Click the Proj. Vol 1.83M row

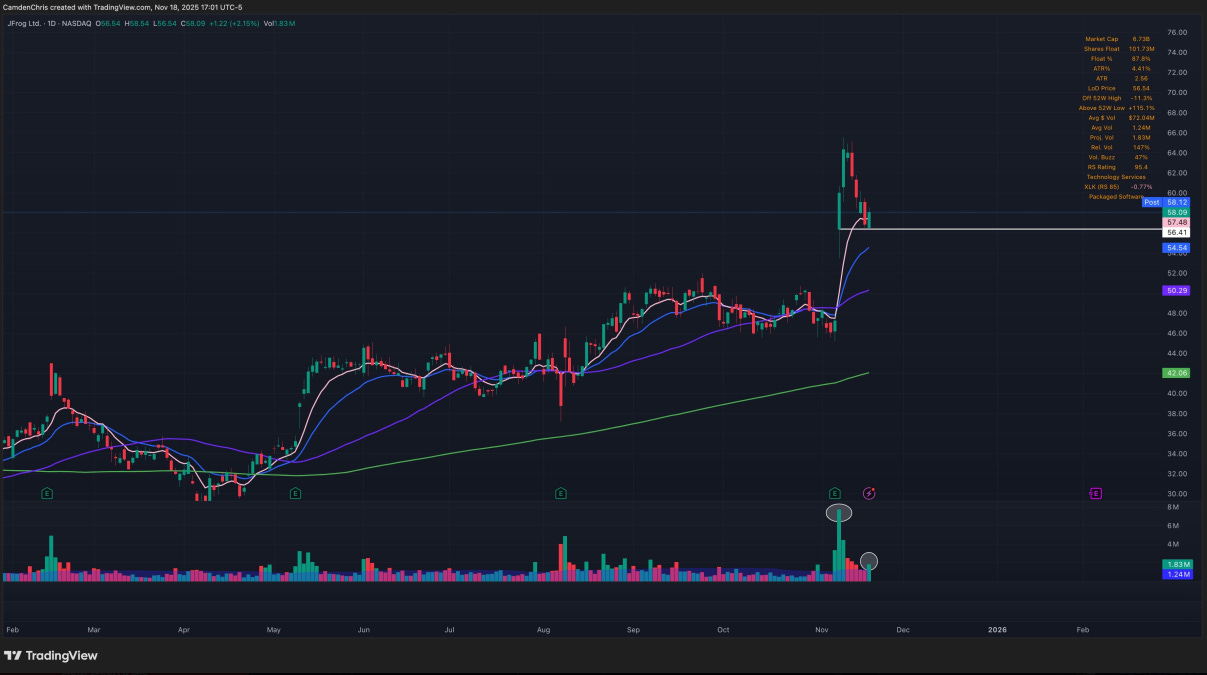[x=1119, y=137]
